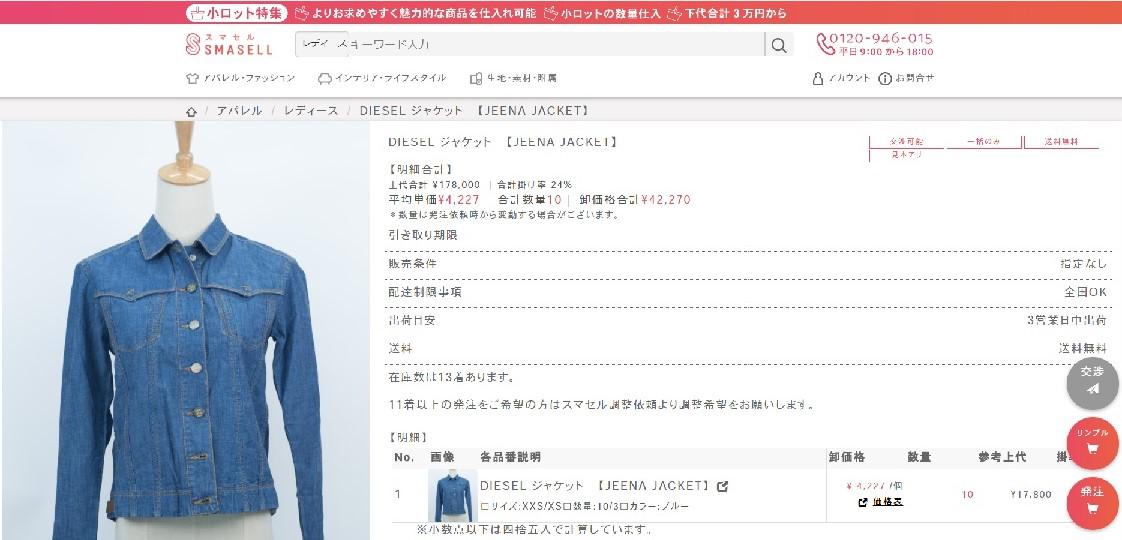Image resolution: width=1122 pixels, height=540 pixels.
Task: Click the phone number icon
Action: coord(825,44)
